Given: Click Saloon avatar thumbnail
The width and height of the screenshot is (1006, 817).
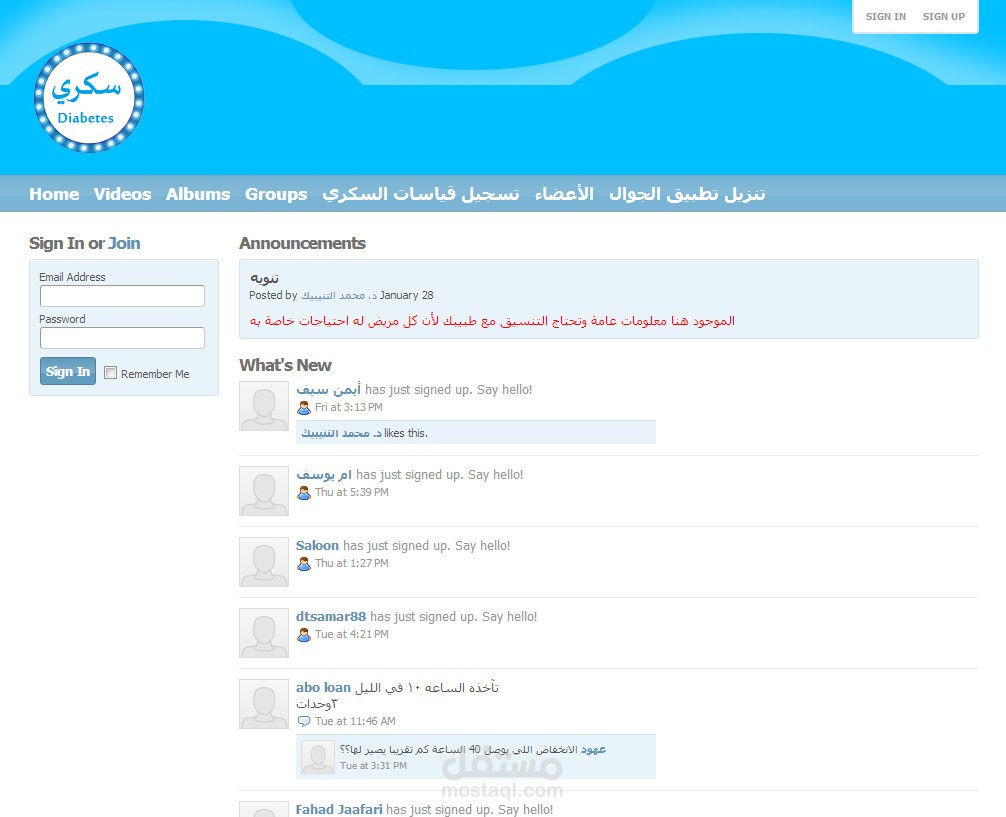Looking at the screenshot, I should pyautogui.click(x=264, y=562).
